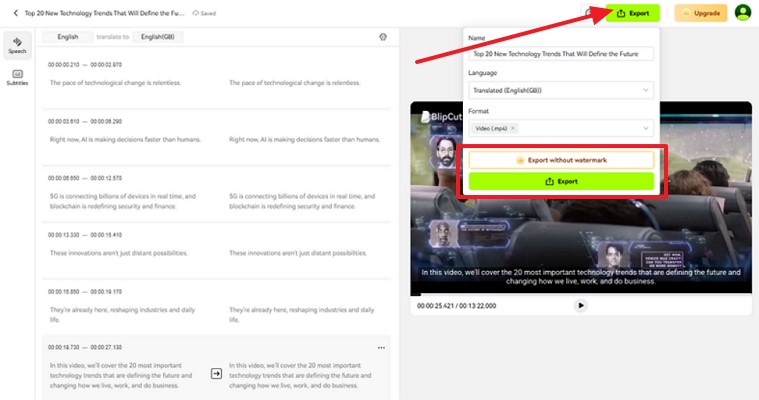Viewport: 759px width, 400px height.
Task: Click the top-bar Export button
Action: click(633, 13)
